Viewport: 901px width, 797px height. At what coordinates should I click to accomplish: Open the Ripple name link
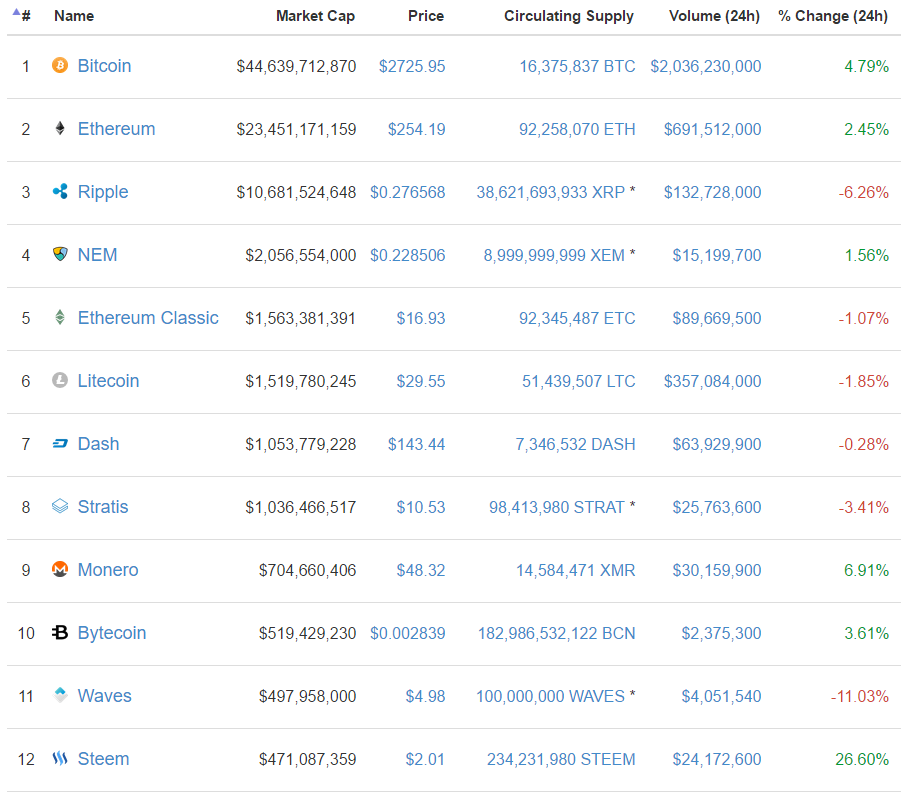[x=103, y=192]
